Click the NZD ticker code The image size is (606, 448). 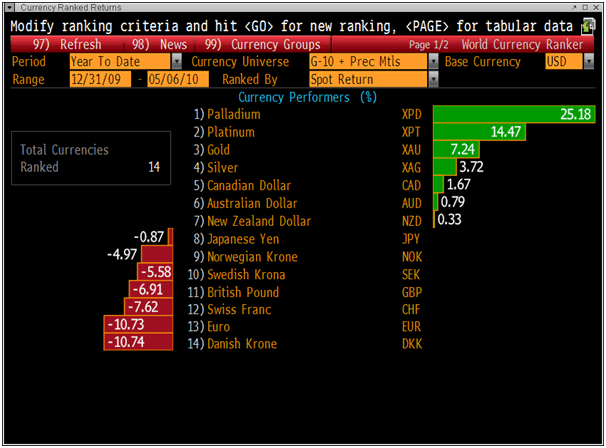tap(412, 221)
